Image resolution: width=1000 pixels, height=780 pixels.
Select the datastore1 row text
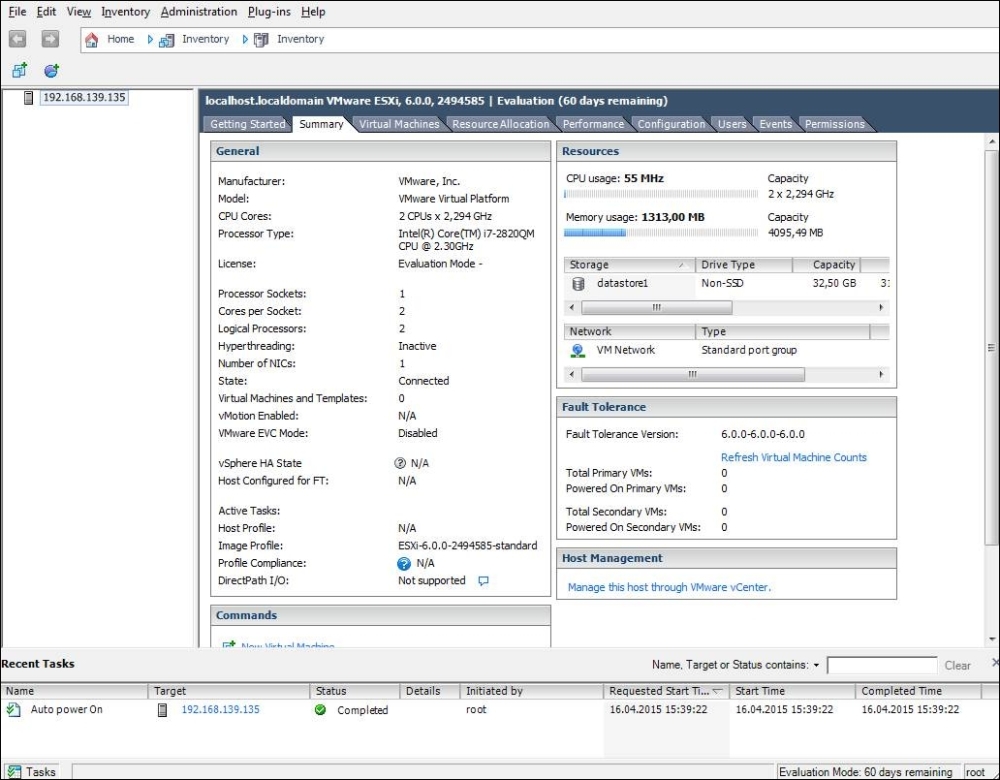coord(622,283)
